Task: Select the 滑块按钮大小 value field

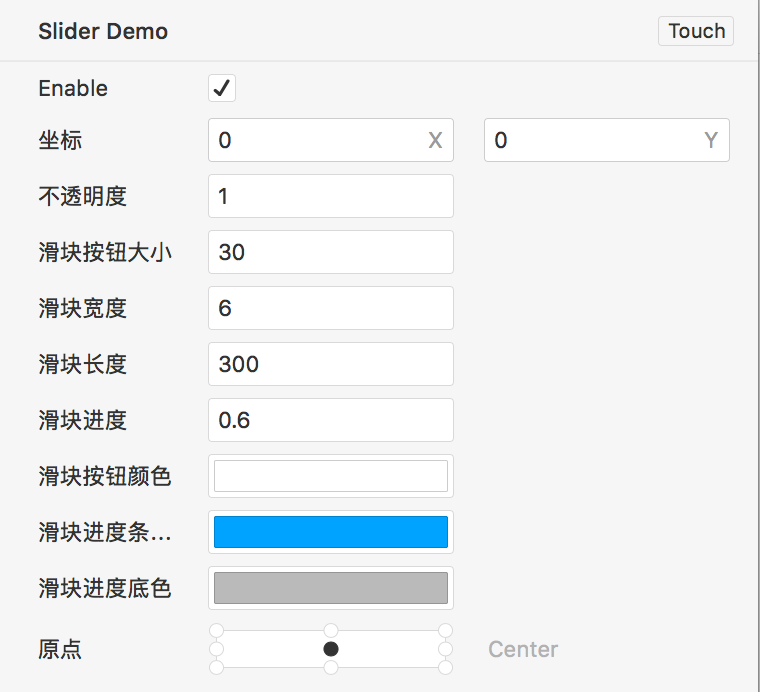Action: point(330,252)
